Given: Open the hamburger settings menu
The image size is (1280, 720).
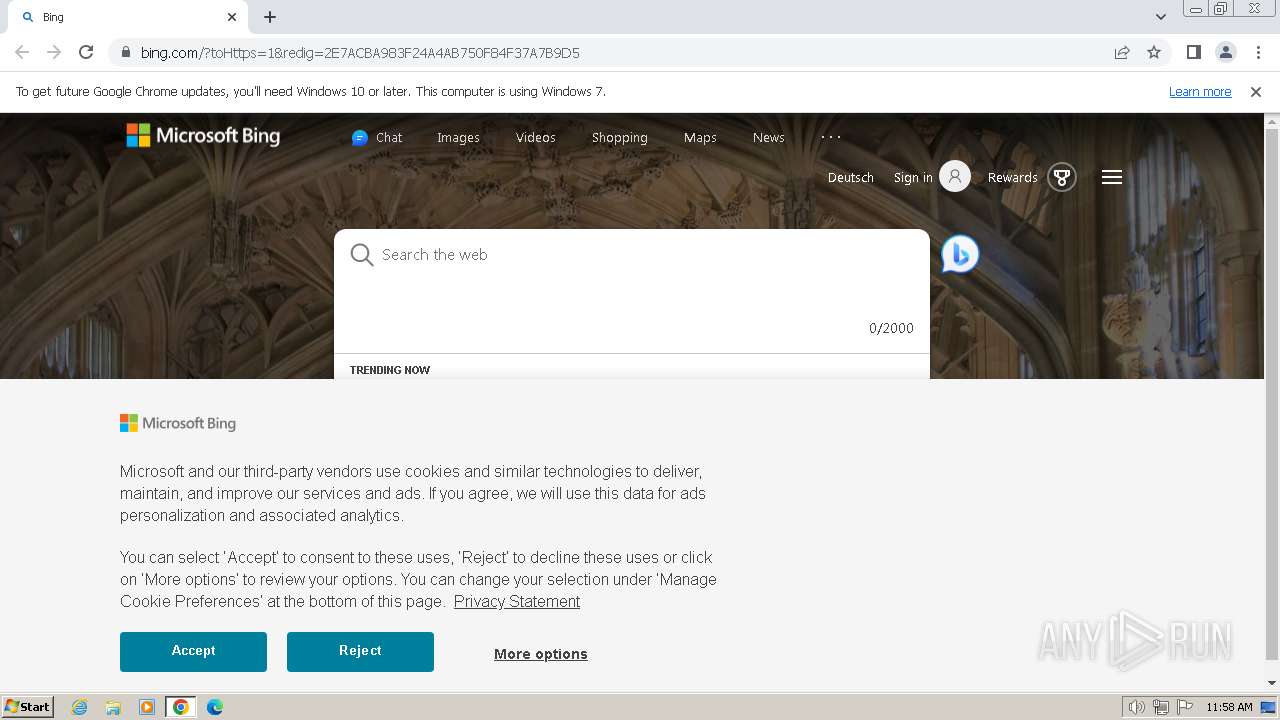Looking at the screenshot, I should (x=1112, y=177).
